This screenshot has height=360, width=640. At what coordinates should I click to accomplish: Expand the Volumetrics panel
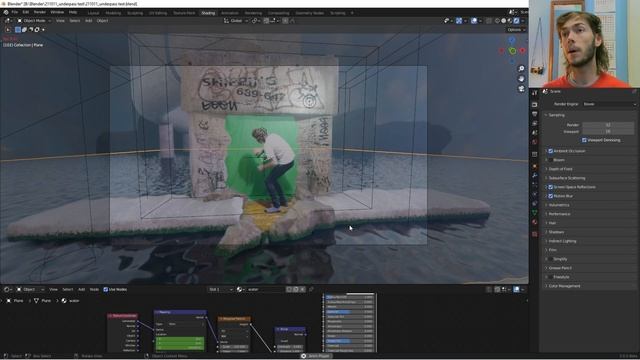point(559,205)
